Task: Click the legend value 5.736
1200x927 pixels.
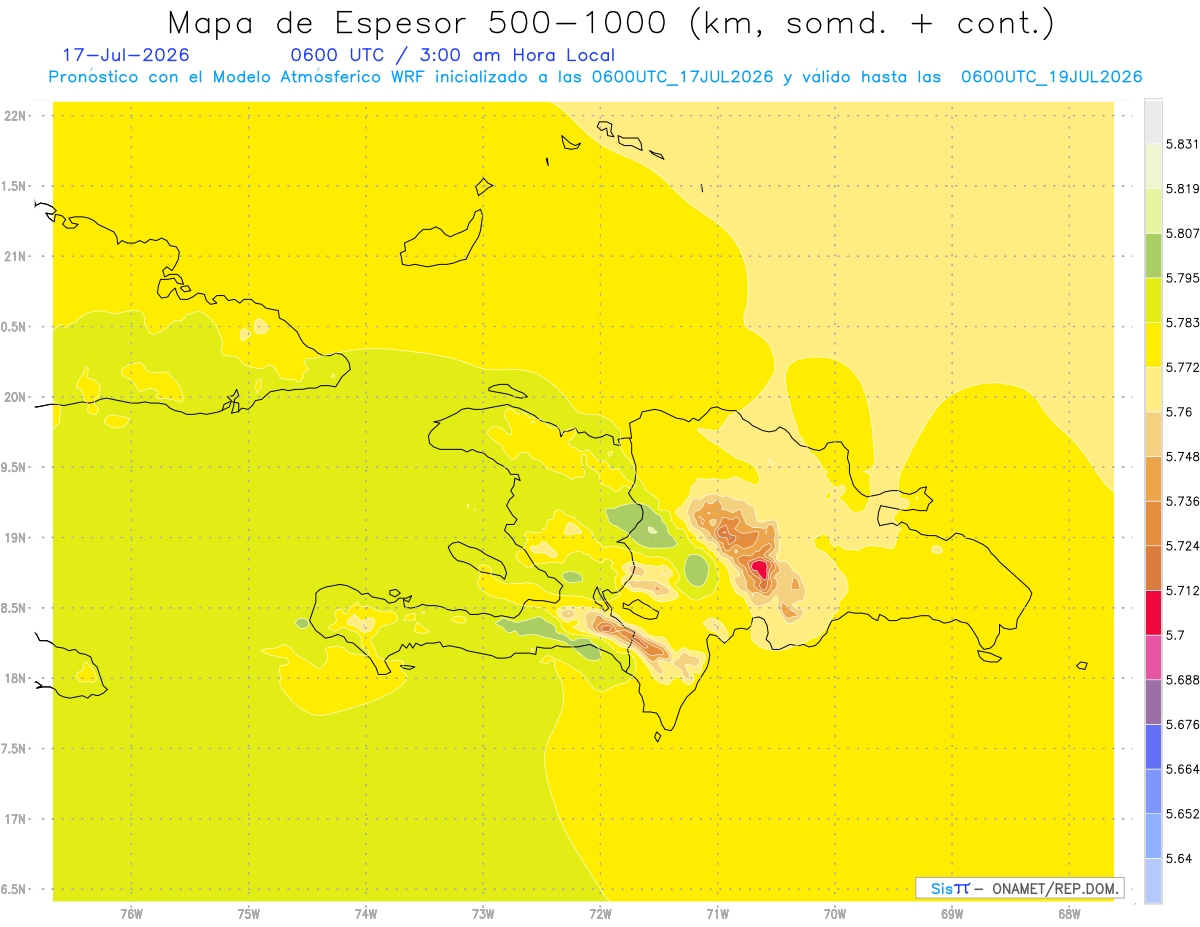Action: click(x=1184, y=501)
